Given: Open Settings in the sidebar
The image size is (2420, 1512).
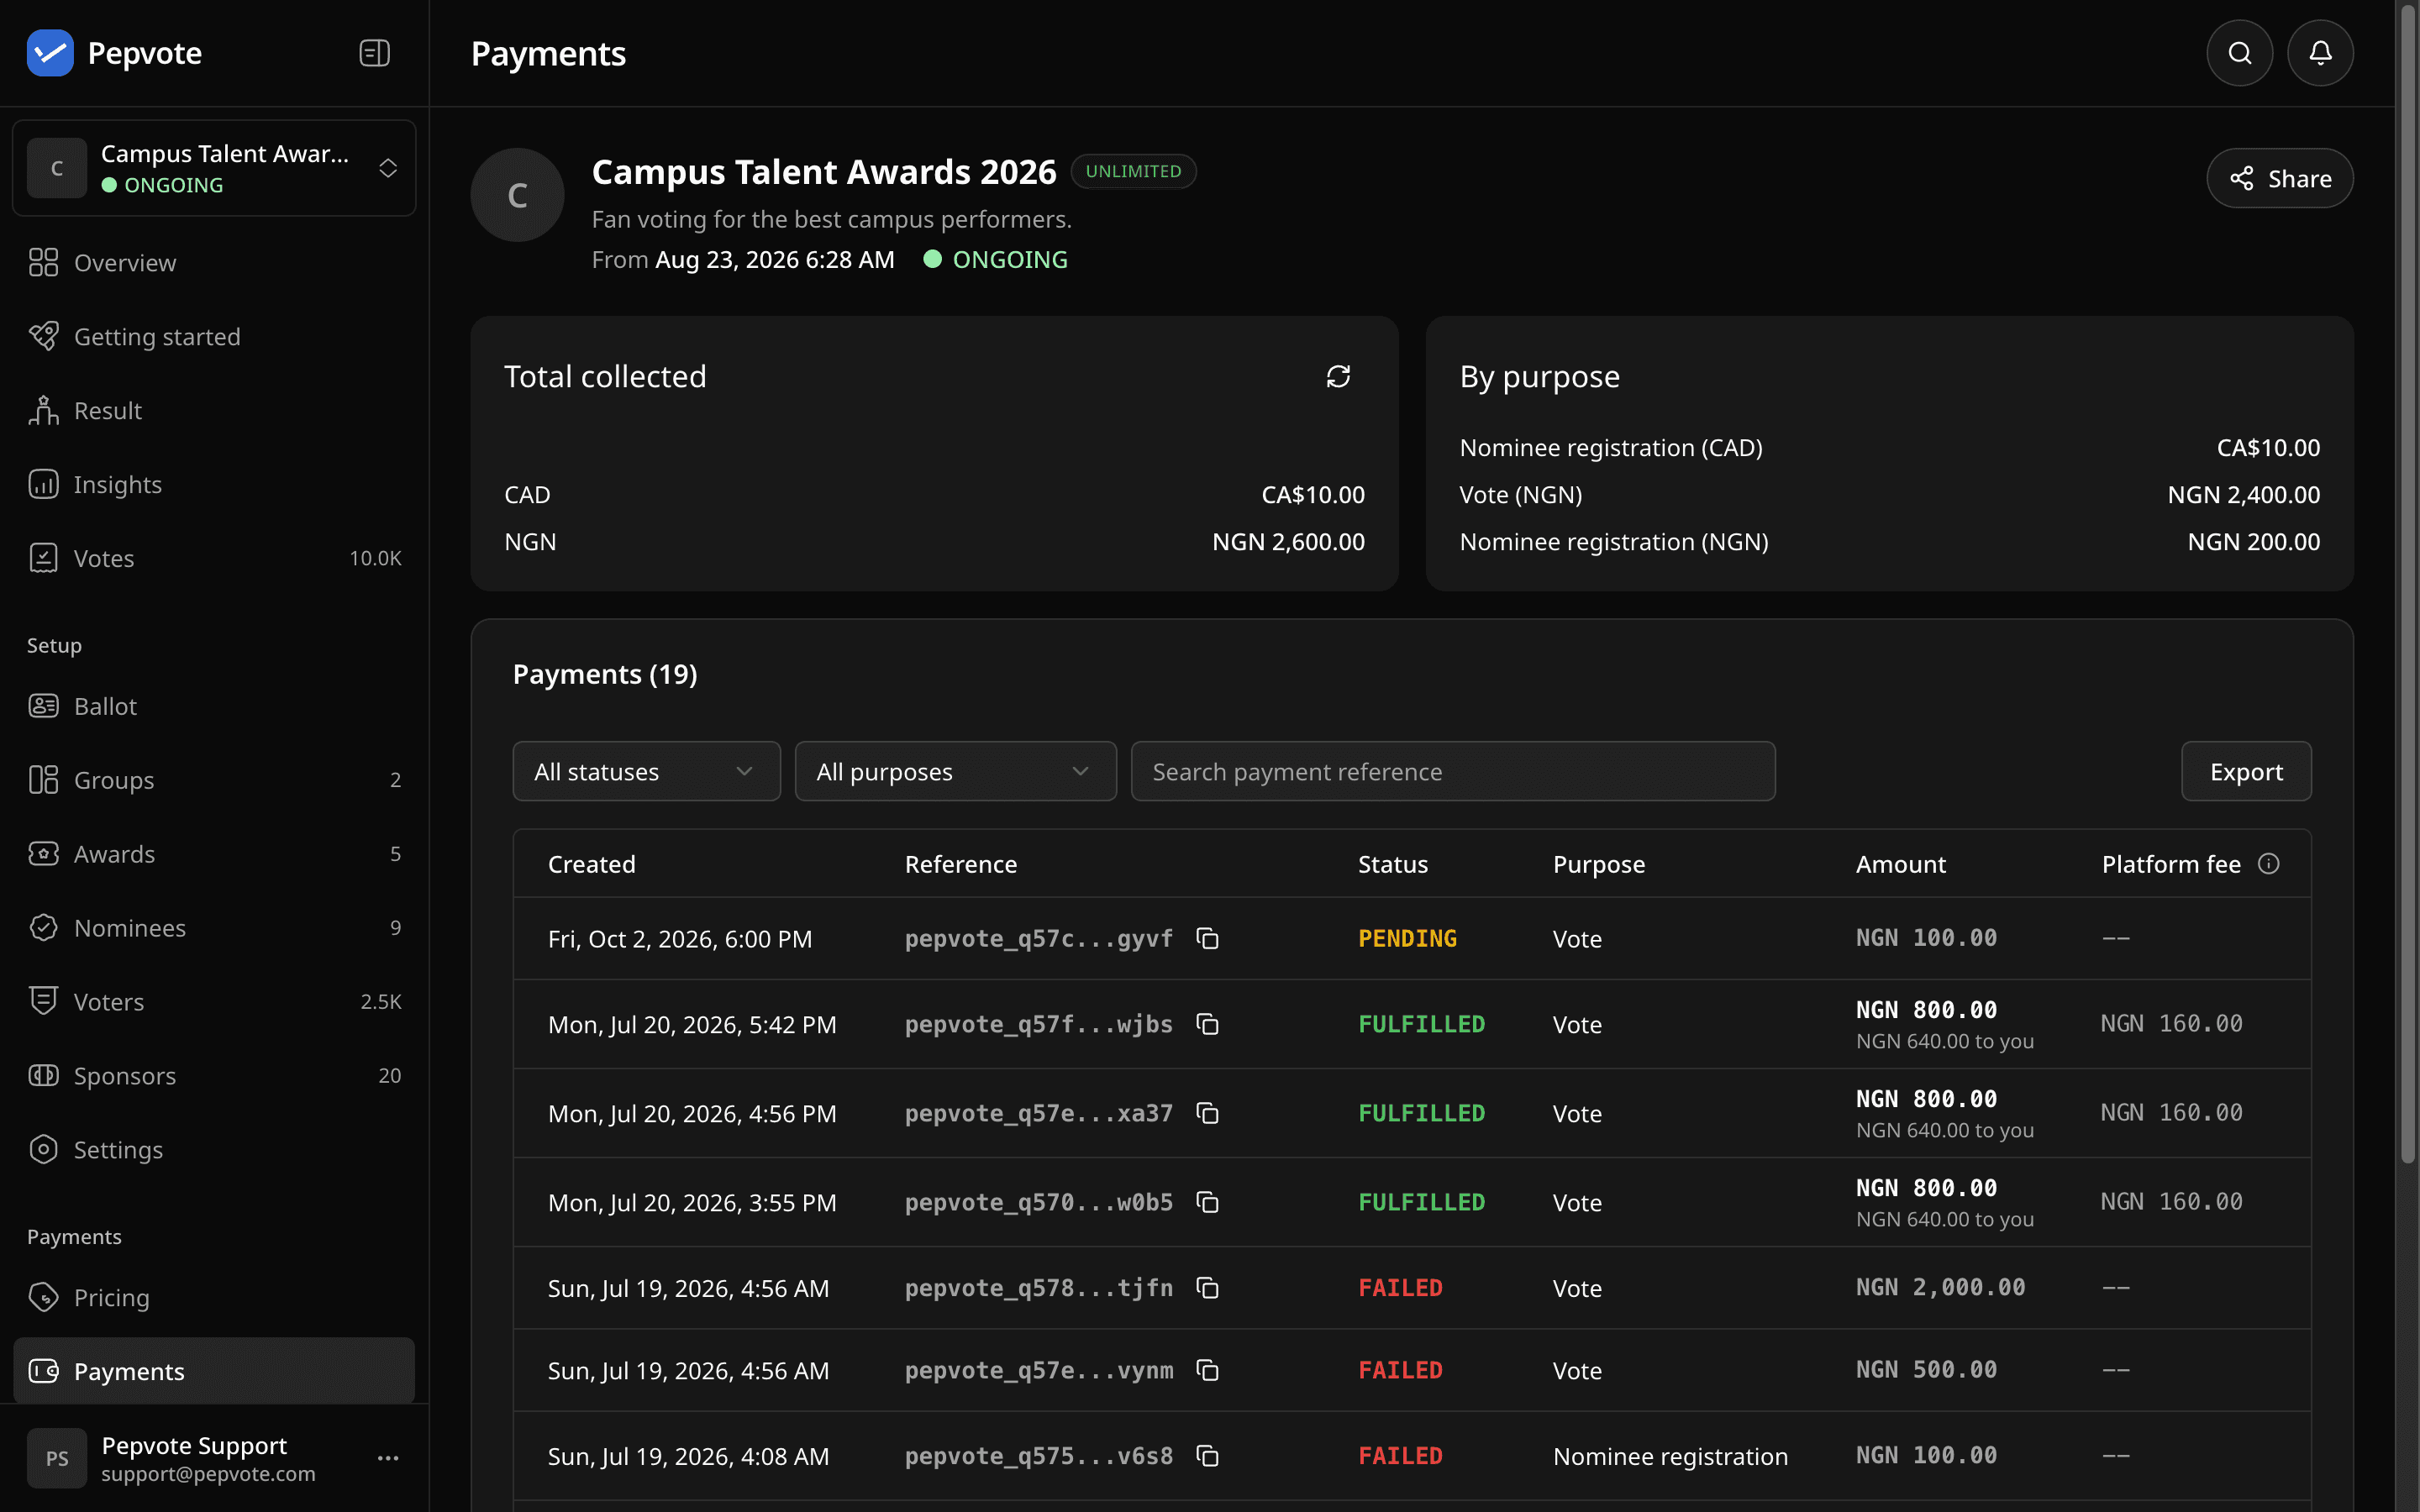Looking at the screenshot, I should (x=214, y=1150).
